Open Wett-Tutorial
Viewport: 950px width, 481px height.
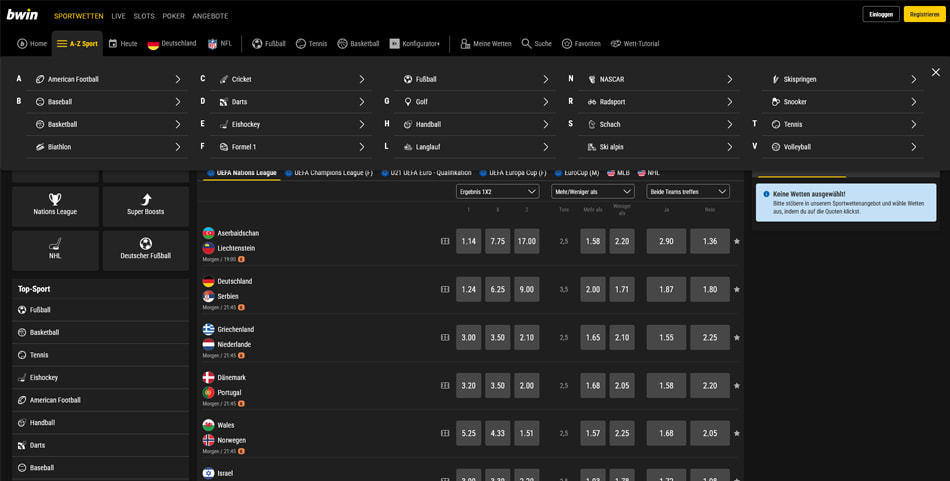634,44
